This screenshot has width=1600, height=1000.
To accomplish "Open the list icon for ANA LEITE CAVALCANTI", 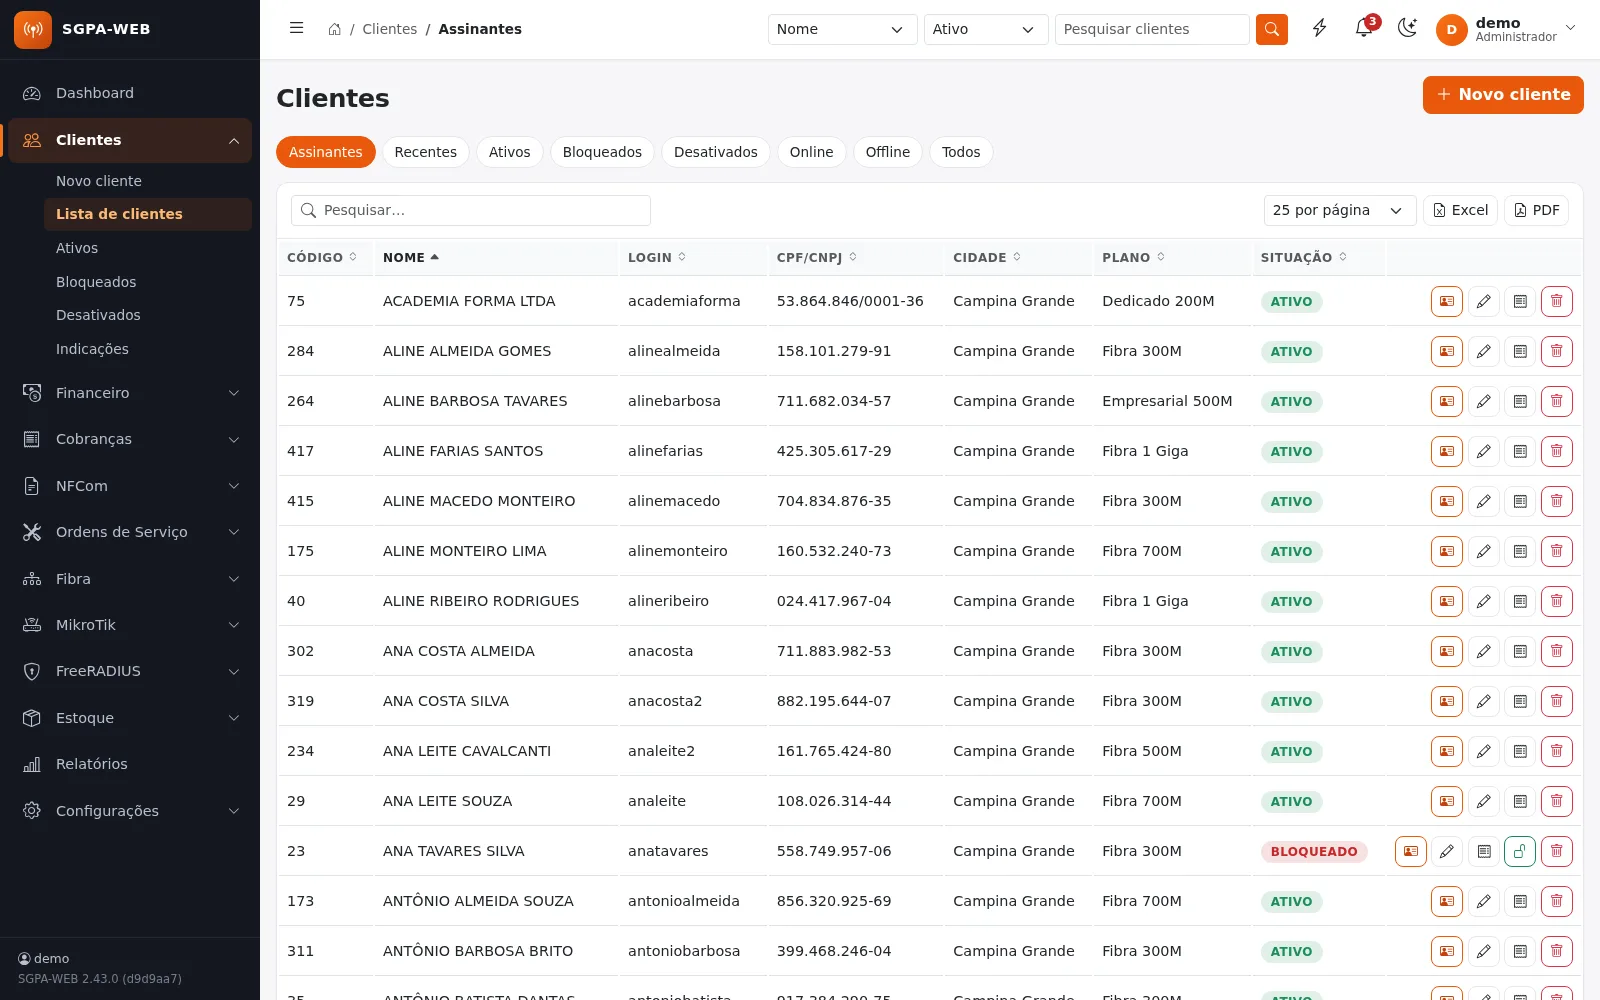I will click(x=1520, y=751).
